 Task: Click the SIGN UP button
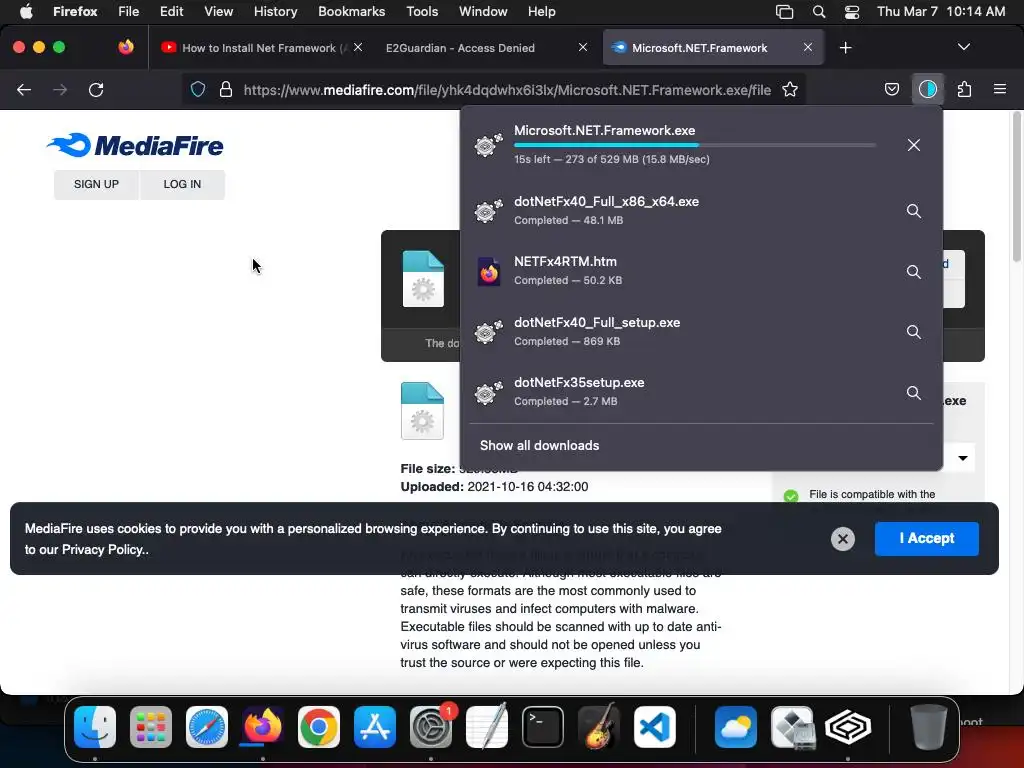(x=96, y=184)
